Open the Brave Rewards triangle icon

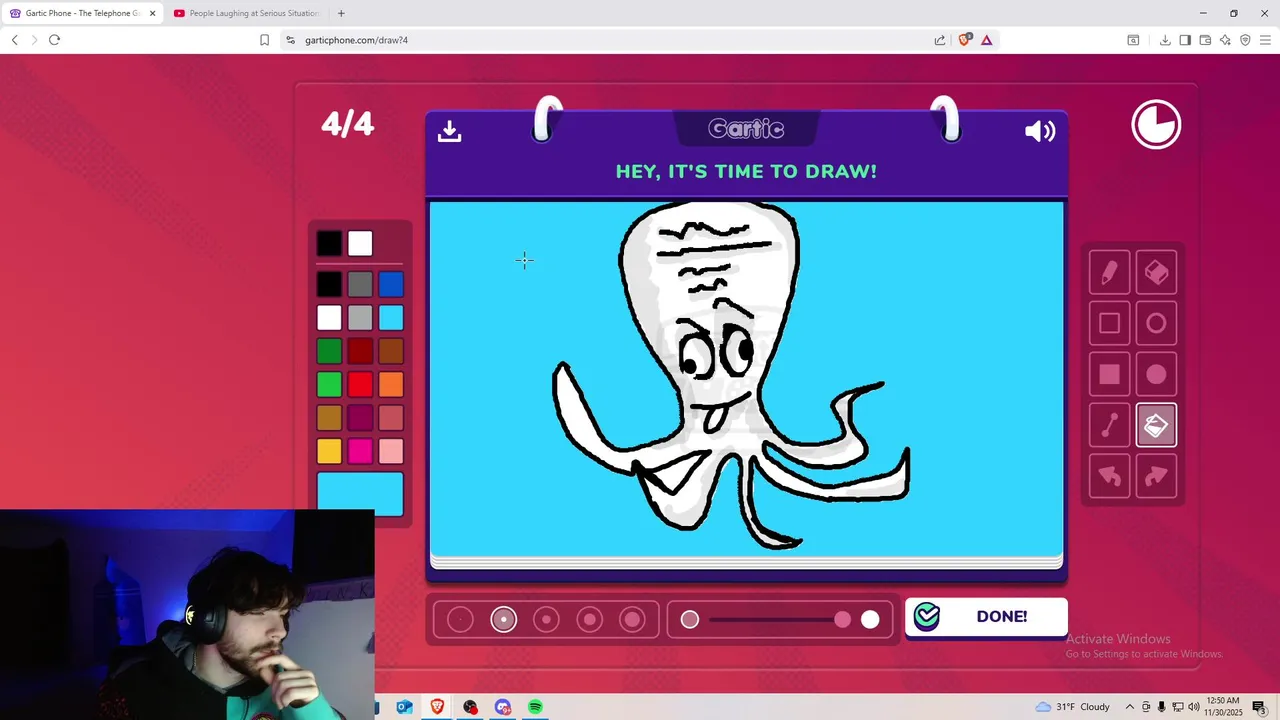tap(986, 40)
